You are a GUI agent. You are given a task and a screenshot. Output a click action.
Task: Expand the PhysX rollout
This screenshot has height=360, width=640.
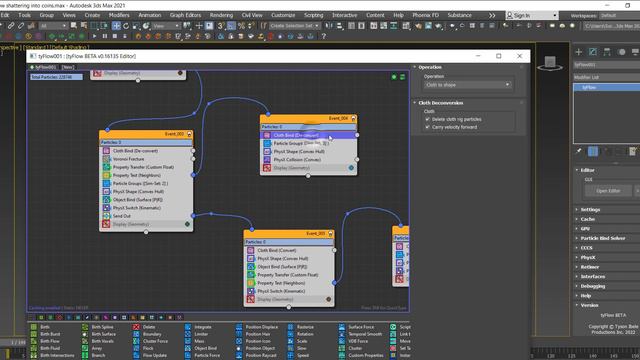588,258
